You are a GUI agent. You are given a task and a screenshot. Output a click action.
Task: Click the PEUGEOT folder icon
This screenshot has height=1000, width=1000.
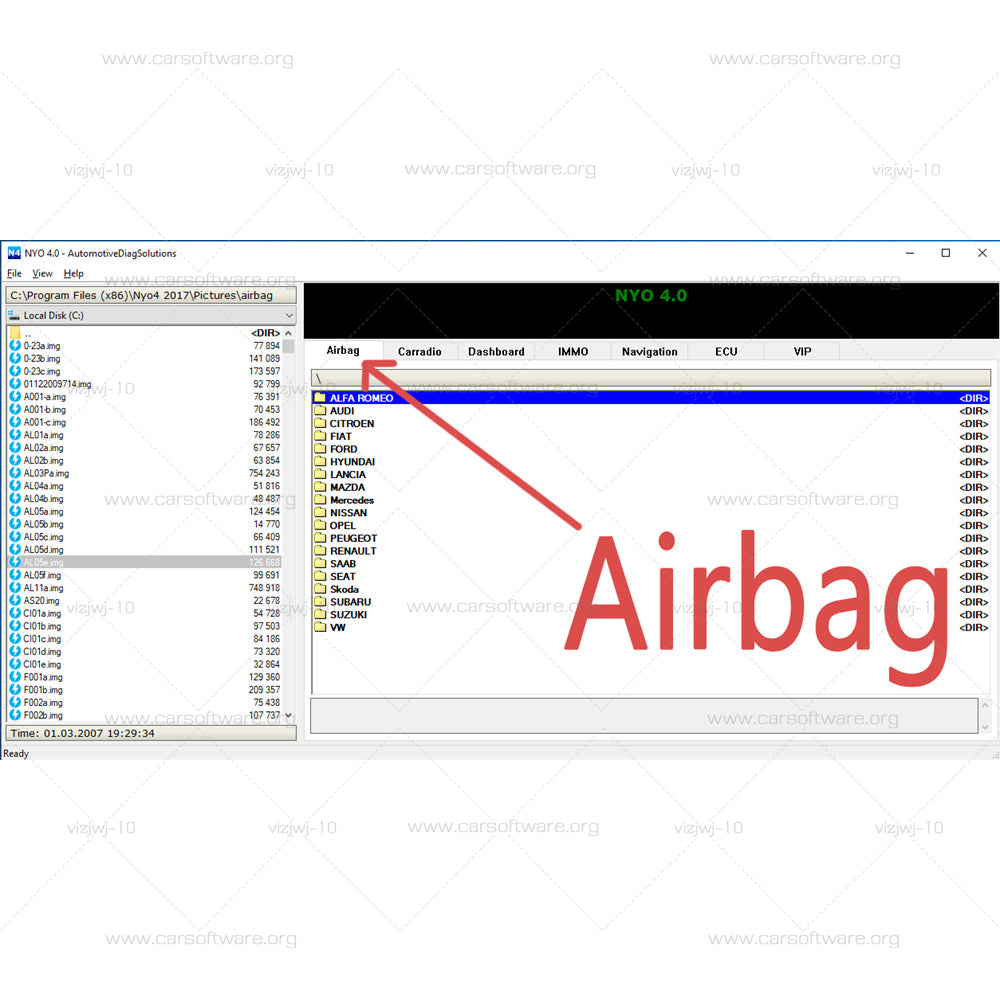click(320, 538)
